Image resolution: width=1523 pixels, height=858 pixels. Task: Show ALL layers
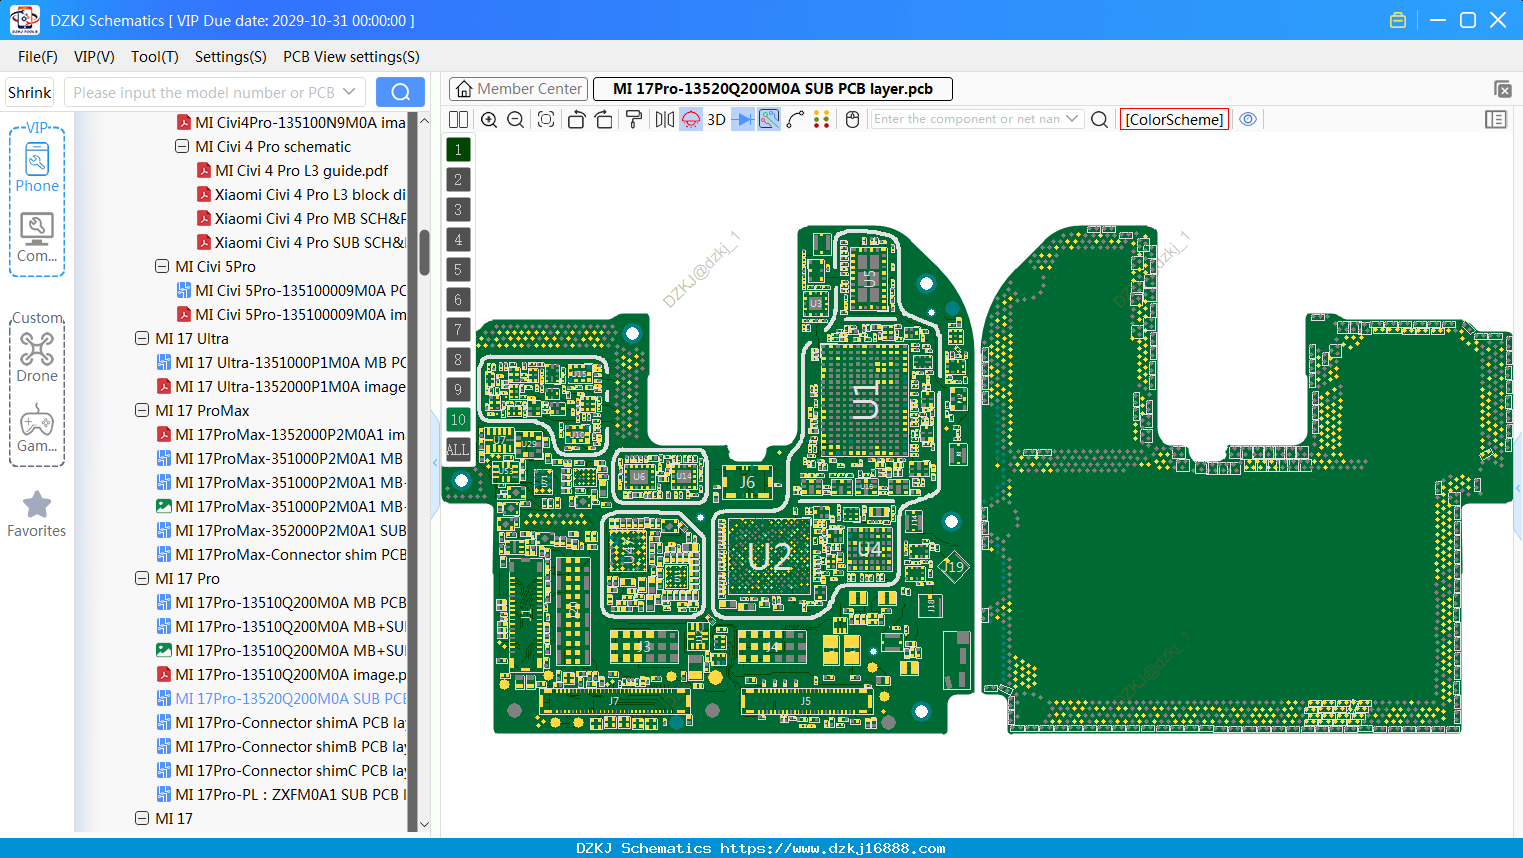tap(458, 449)
